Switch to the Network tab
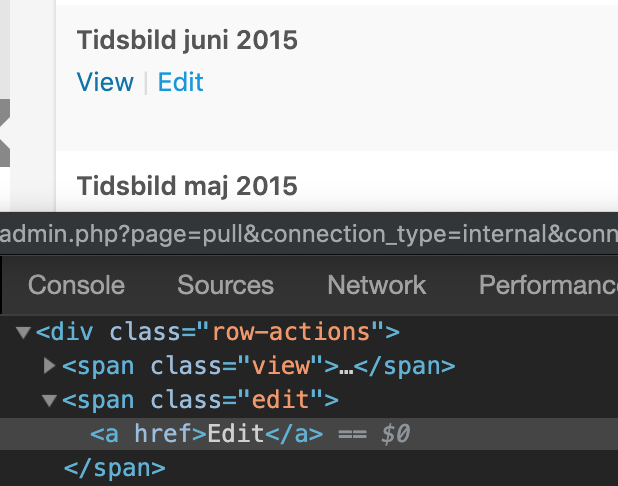This screenshot has width=618, height=486. [x=377, y=285]
